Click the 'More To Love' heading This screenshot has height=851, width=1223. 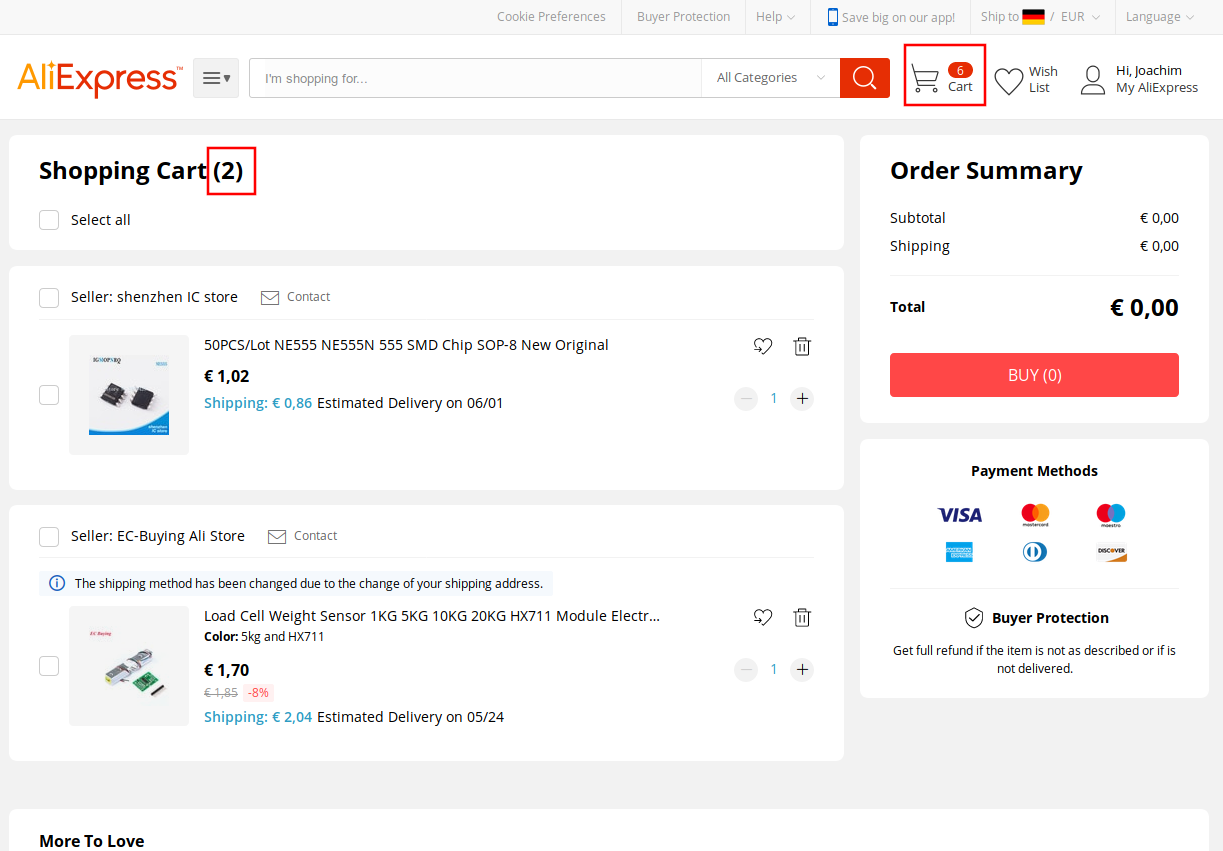click(x=92, y=841)
